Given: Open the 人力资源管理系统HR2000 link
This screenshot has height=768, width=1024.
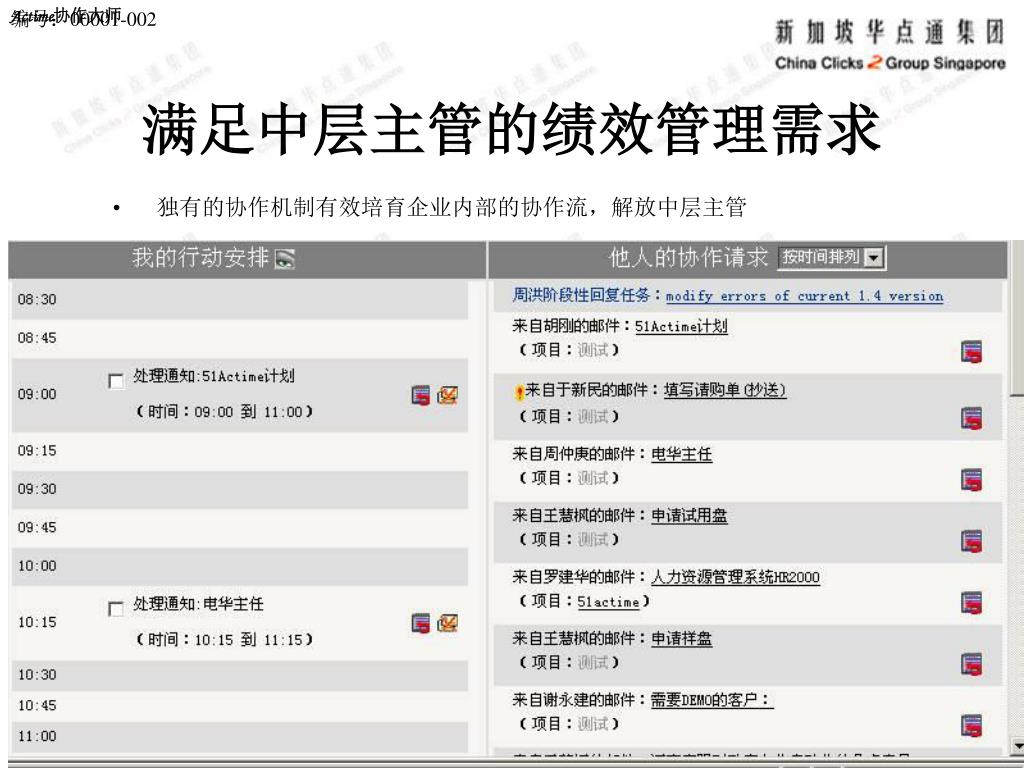Looking at the screenshot, I should (x=735, y=577).
